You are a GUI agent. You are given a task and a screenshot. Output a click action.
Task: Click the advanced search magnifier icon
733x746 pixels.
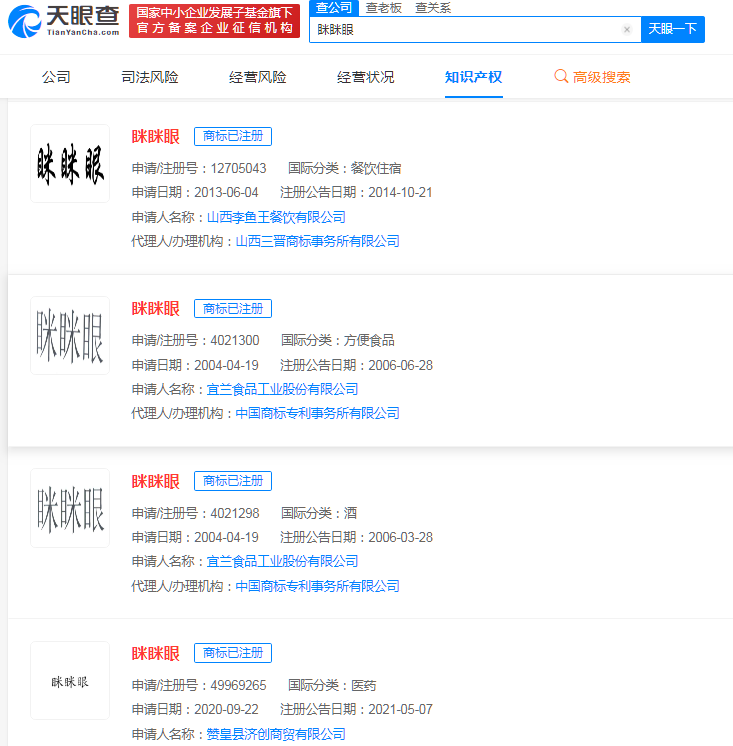point(561,76)
